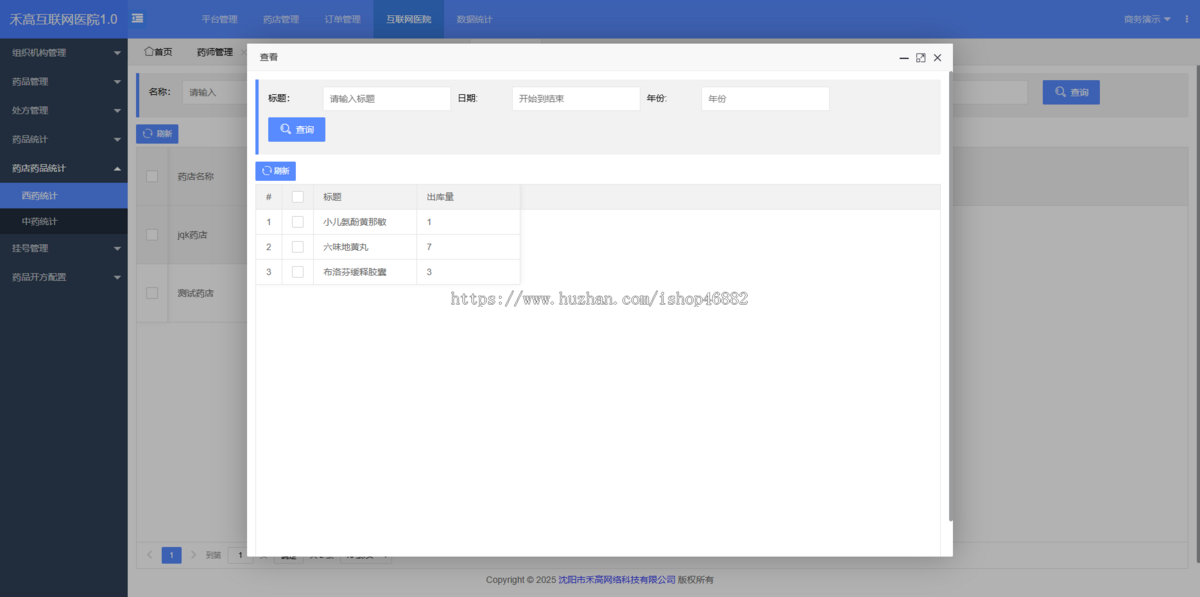The width and height of the screenshot is (1200, 597).
Task: Click 测试药店 cell in background table
Action: pyautogui.click(x=195, y=293)
